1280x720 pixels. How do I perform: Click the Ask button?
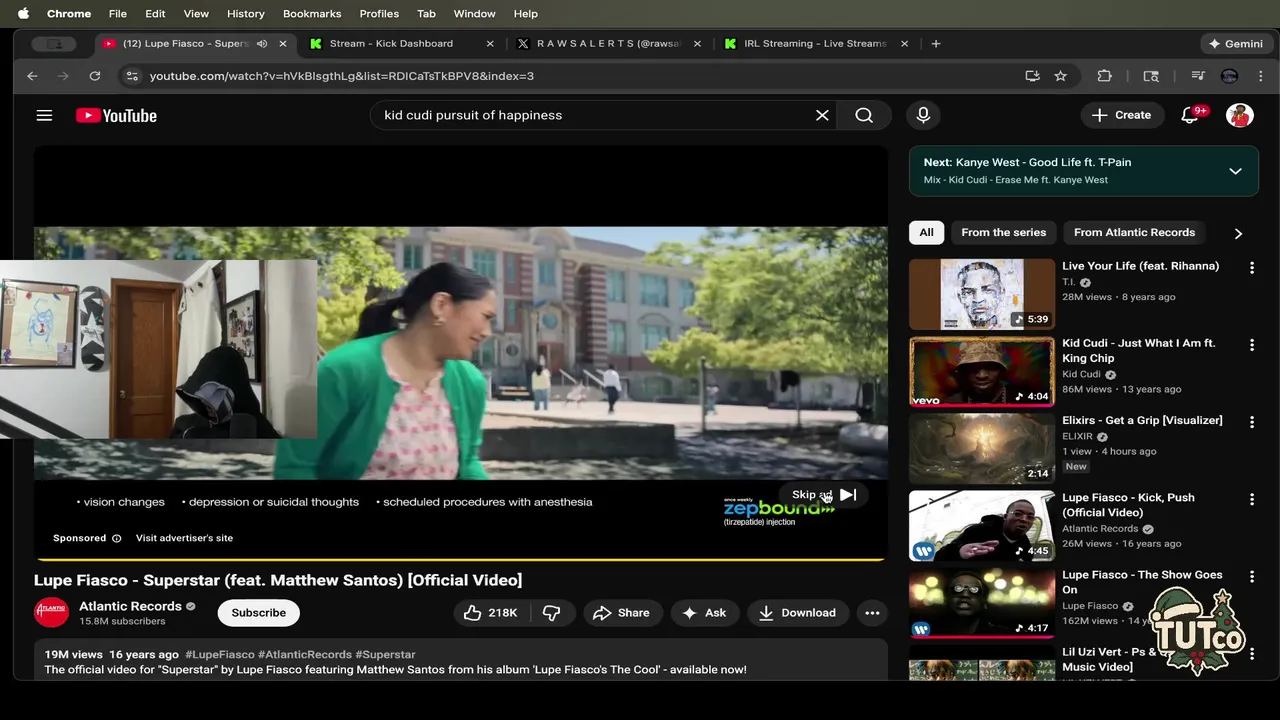(704, 613)
